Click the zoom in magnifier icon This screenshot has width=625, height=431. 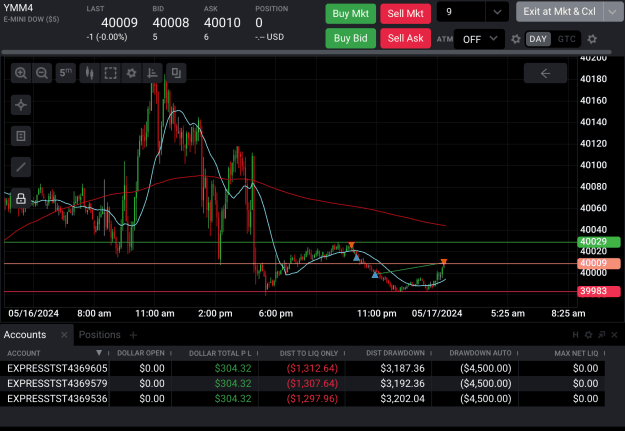pos(21,73)
